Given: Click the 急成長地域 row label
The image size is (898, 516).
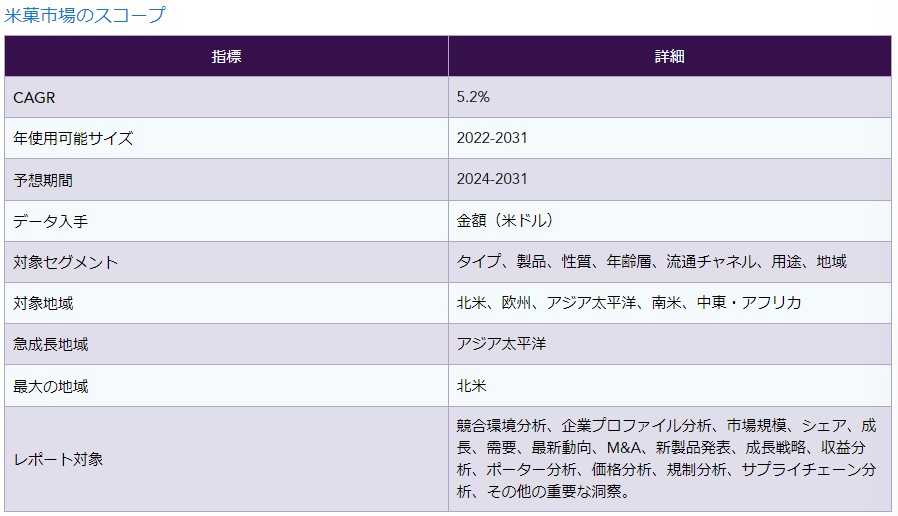Looking at the screenshot, I should click(x=51, y=344).
